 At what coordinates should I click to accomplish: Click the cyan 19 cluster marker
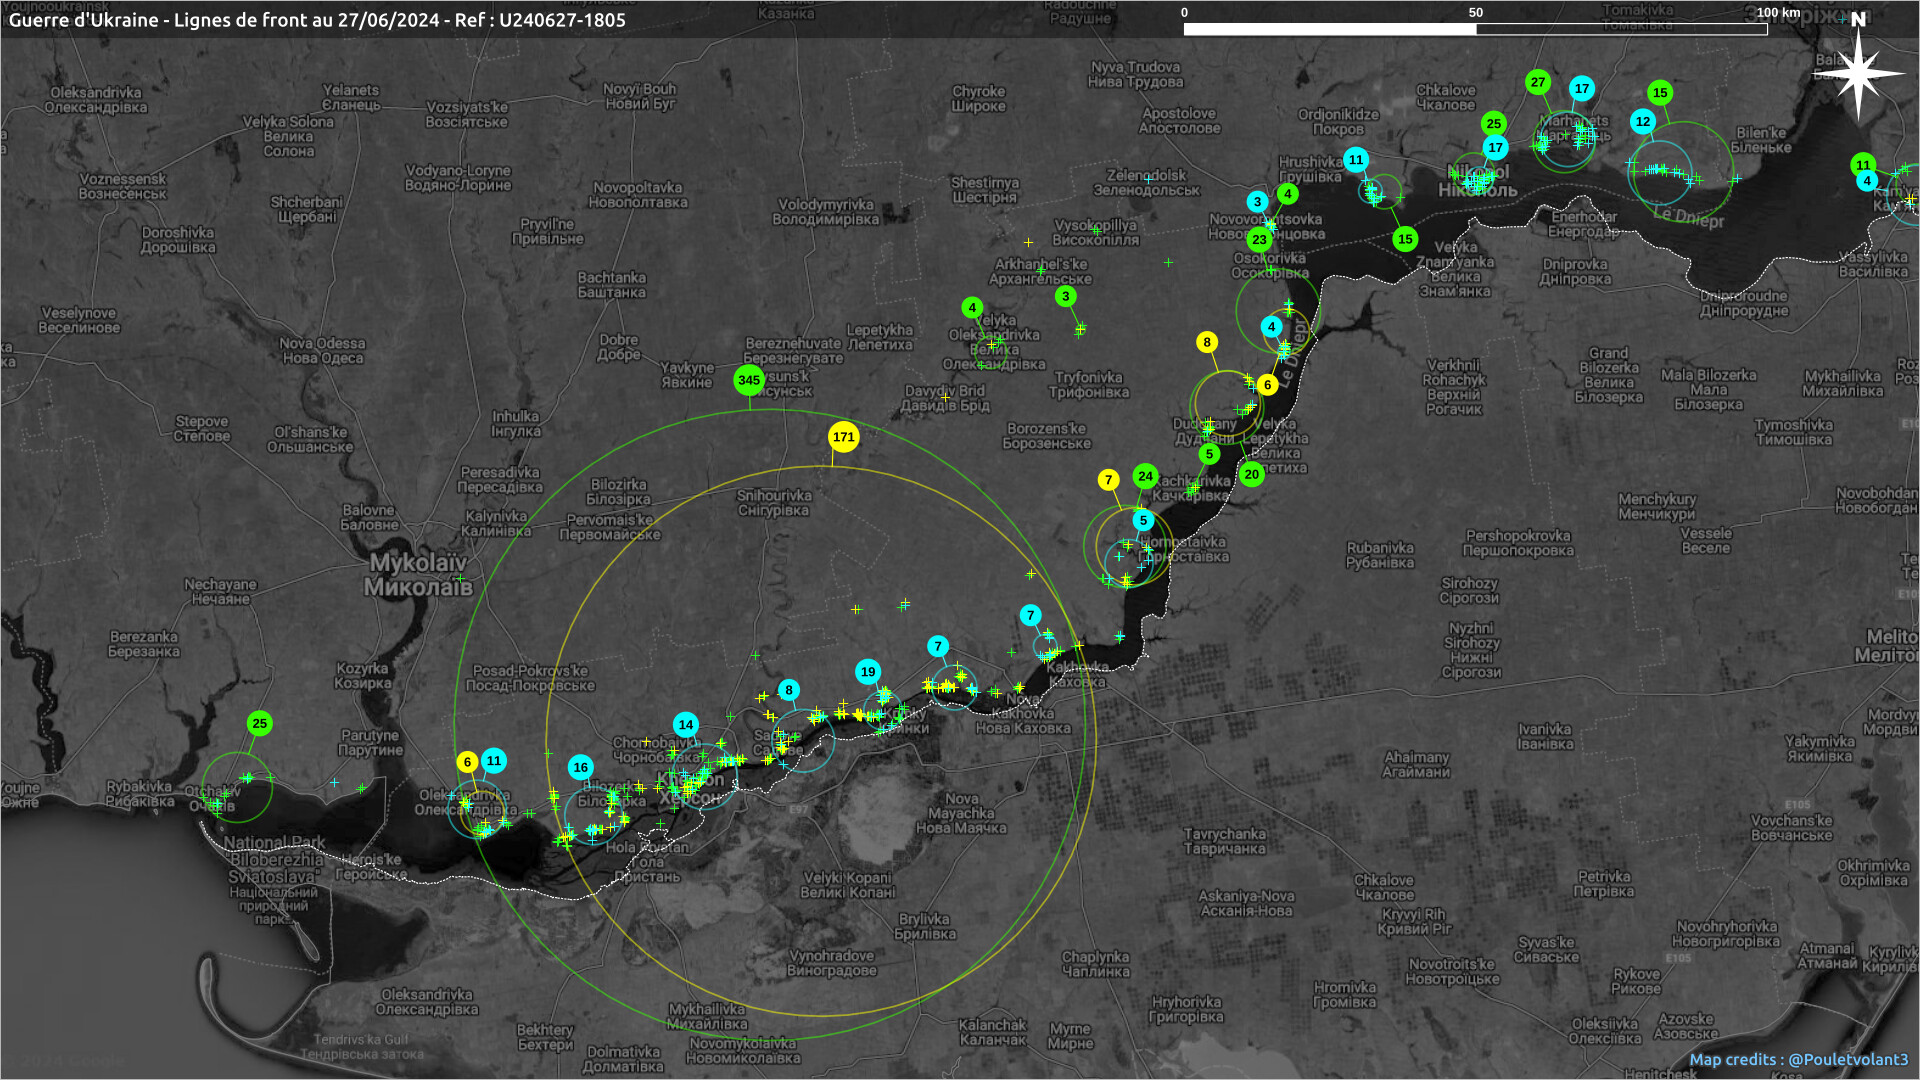pos(868,672)
